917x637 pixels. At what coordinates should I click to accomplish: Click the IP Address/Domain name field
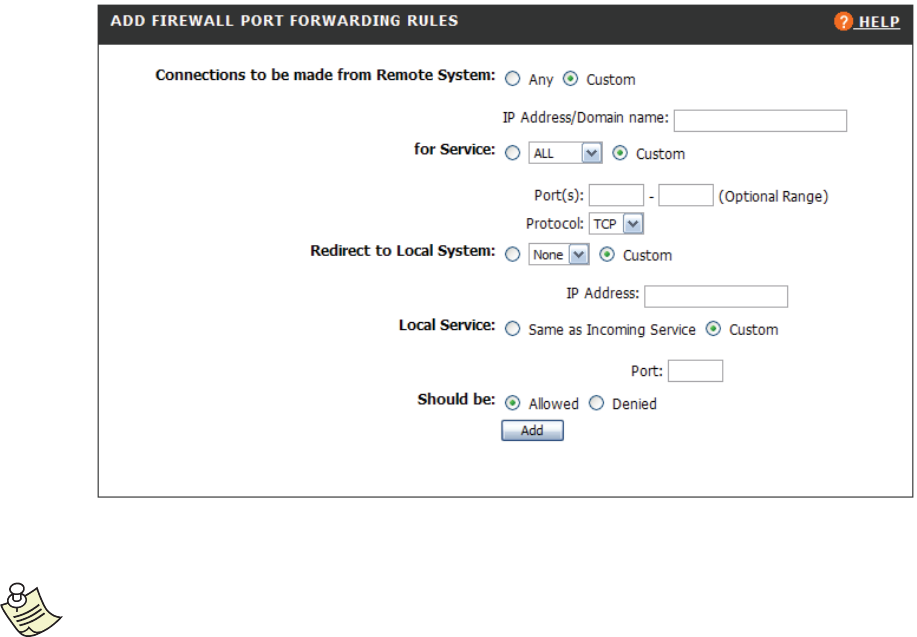[760, 121]
